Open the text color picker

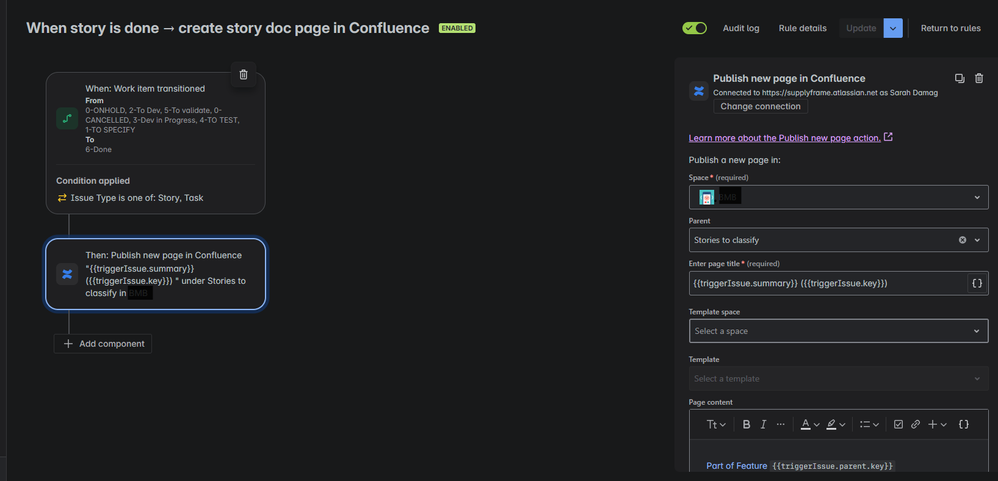pos(809,424)
